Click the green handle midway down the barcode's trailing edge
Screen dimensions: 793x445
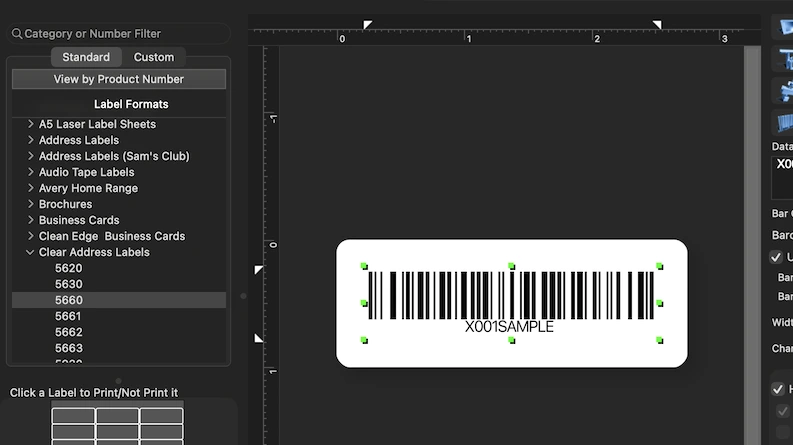[x=659, y=303]
